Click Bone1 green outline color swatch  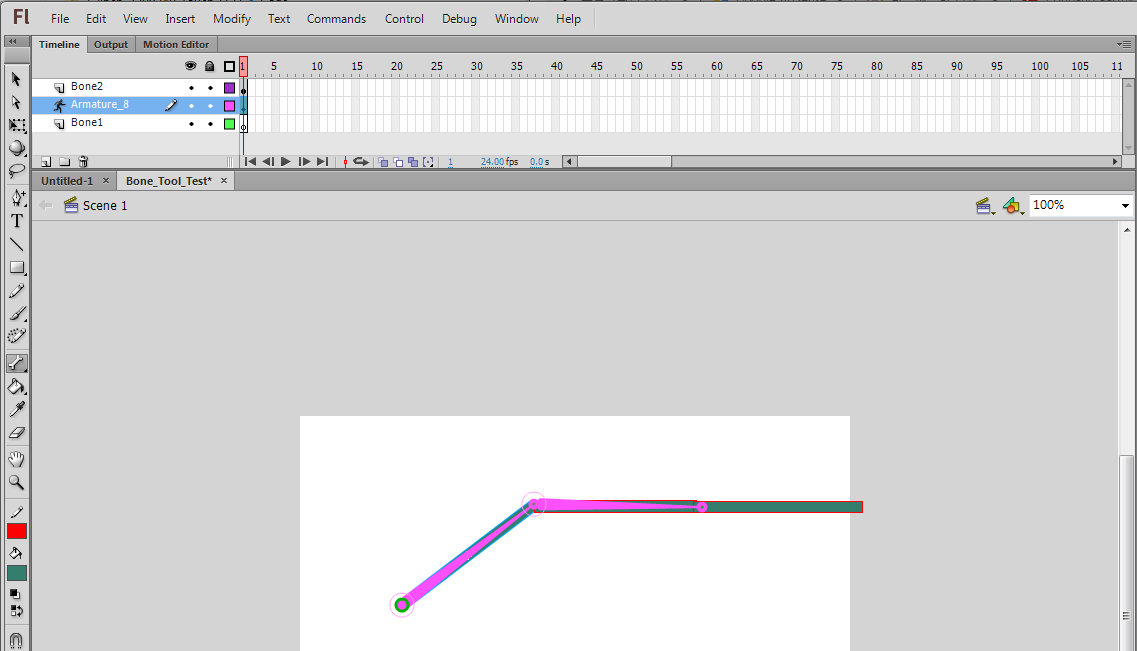click(229, 124)
